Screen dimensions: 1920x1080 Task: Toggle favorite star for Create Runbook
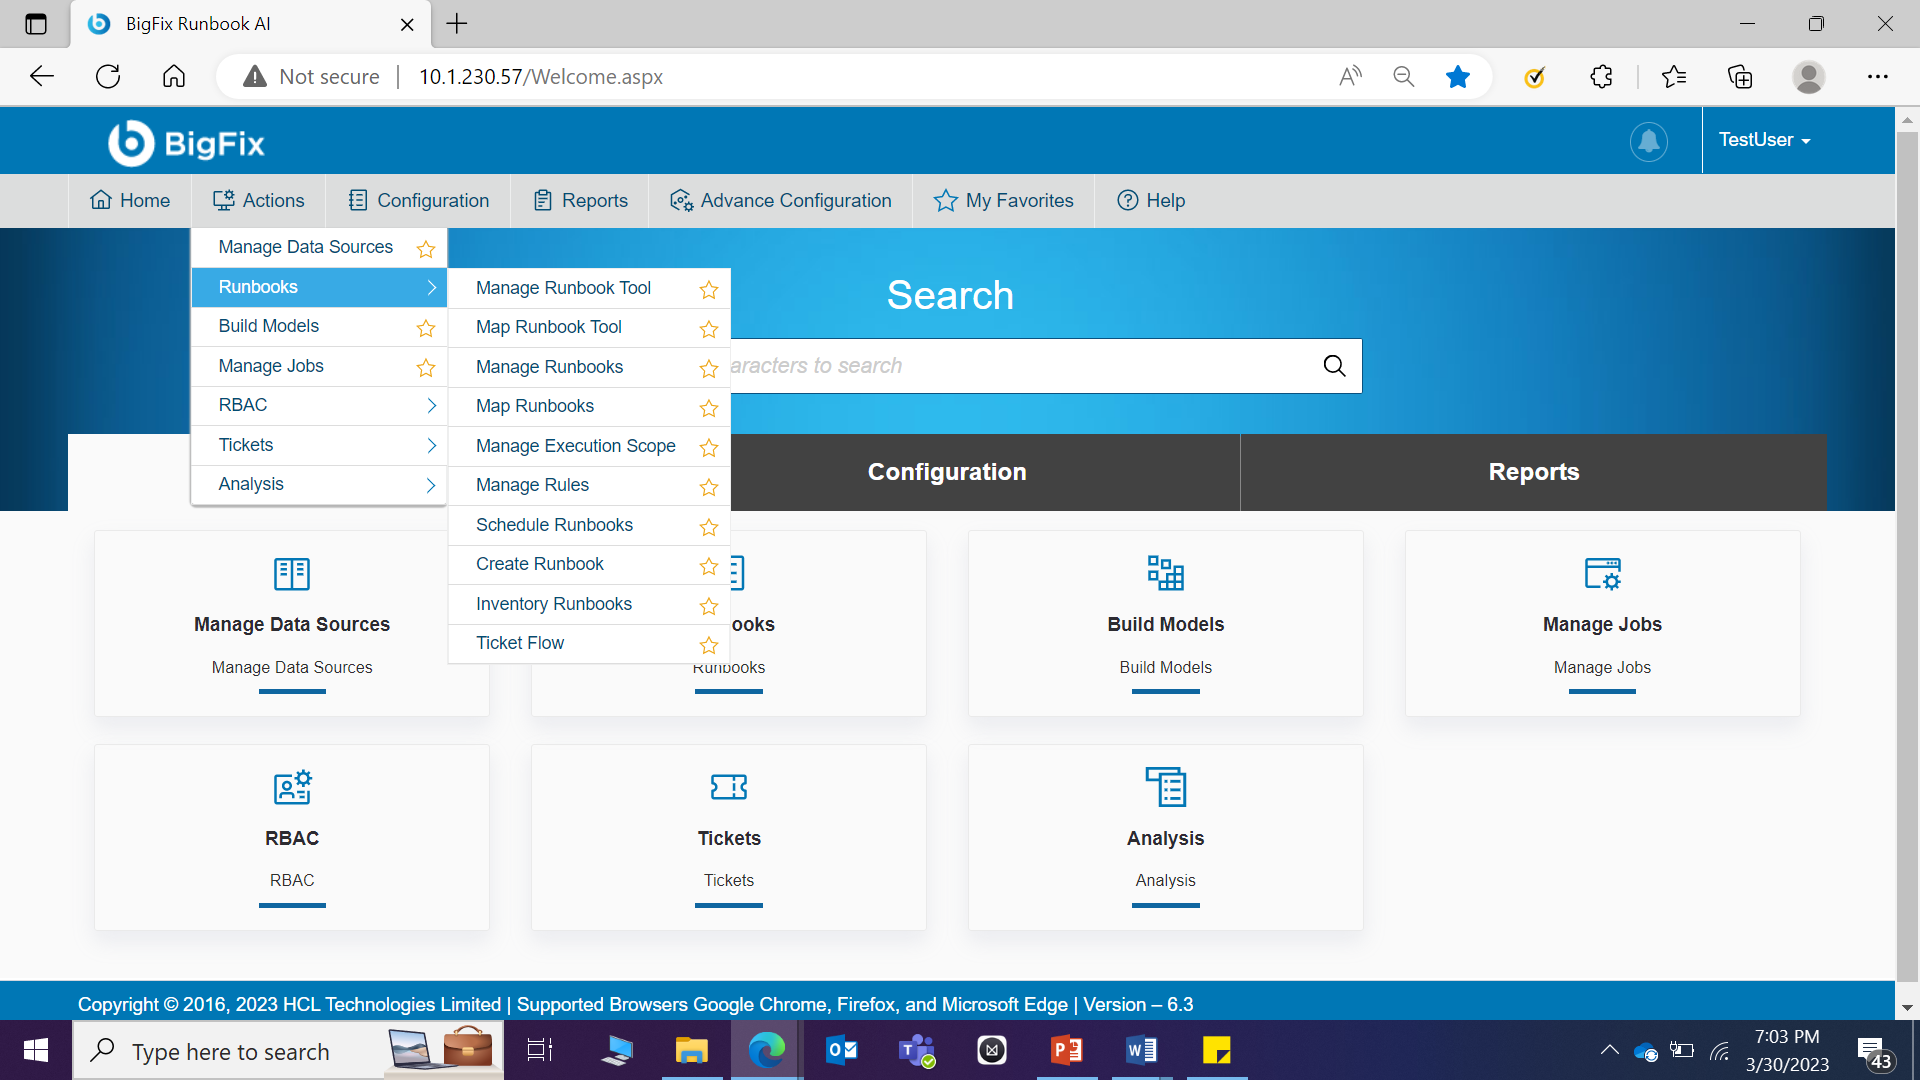tap(709, 566)
